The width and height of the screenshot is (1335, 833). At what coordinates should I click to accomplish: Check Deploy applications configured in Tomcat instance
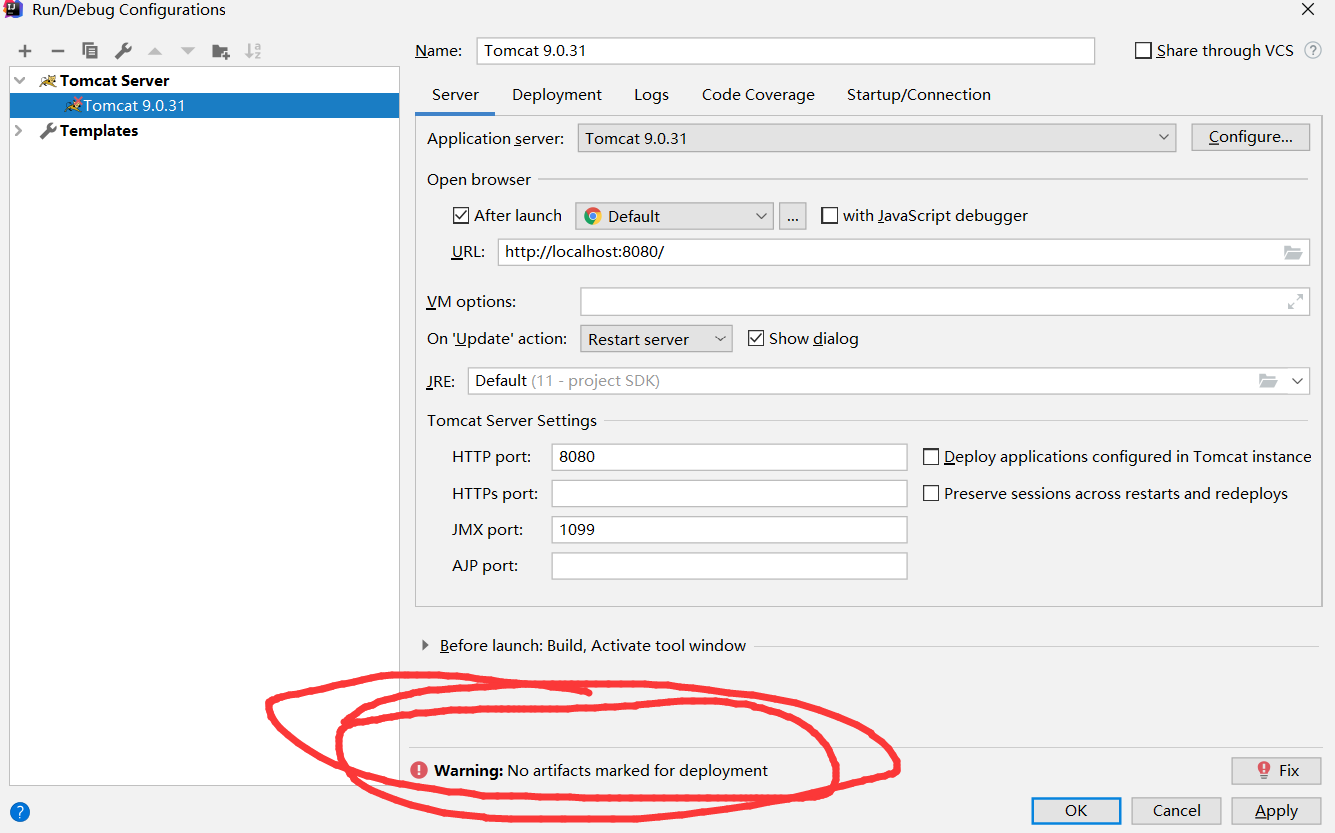pos(931,456)
